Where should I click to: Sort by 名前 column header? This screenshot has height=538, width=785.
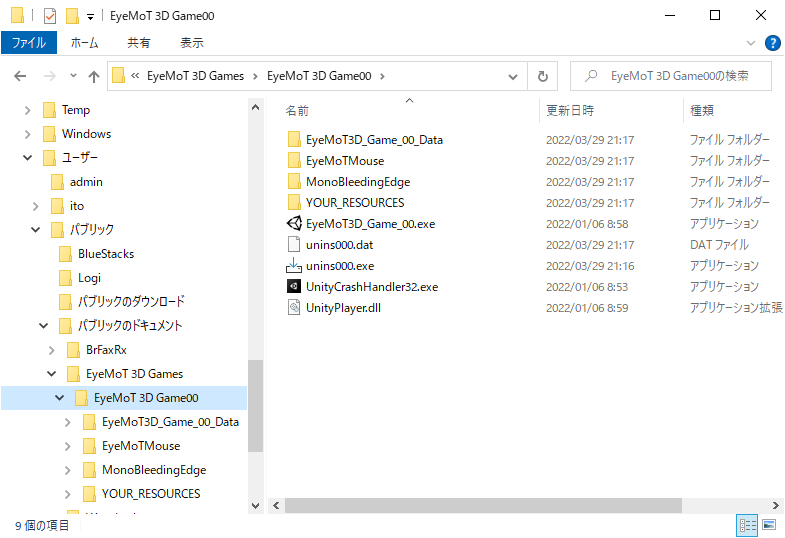point(297,111)
